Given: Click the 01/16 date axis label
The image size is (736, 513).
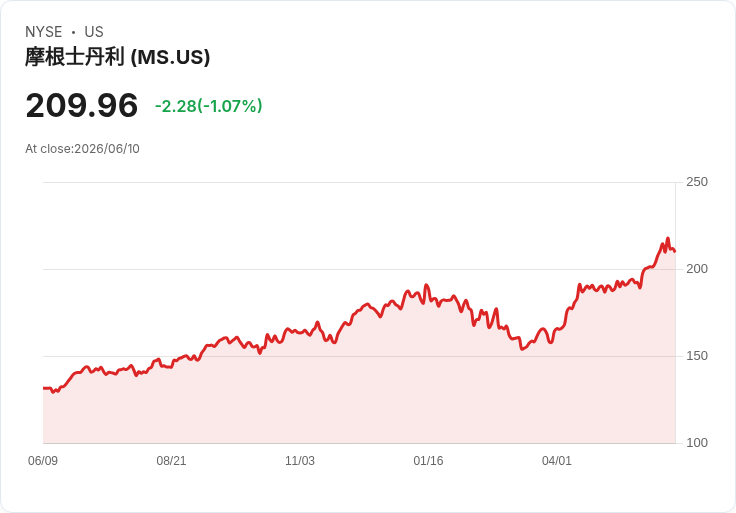Looking at the screenshot, I should tap(428, 461).
